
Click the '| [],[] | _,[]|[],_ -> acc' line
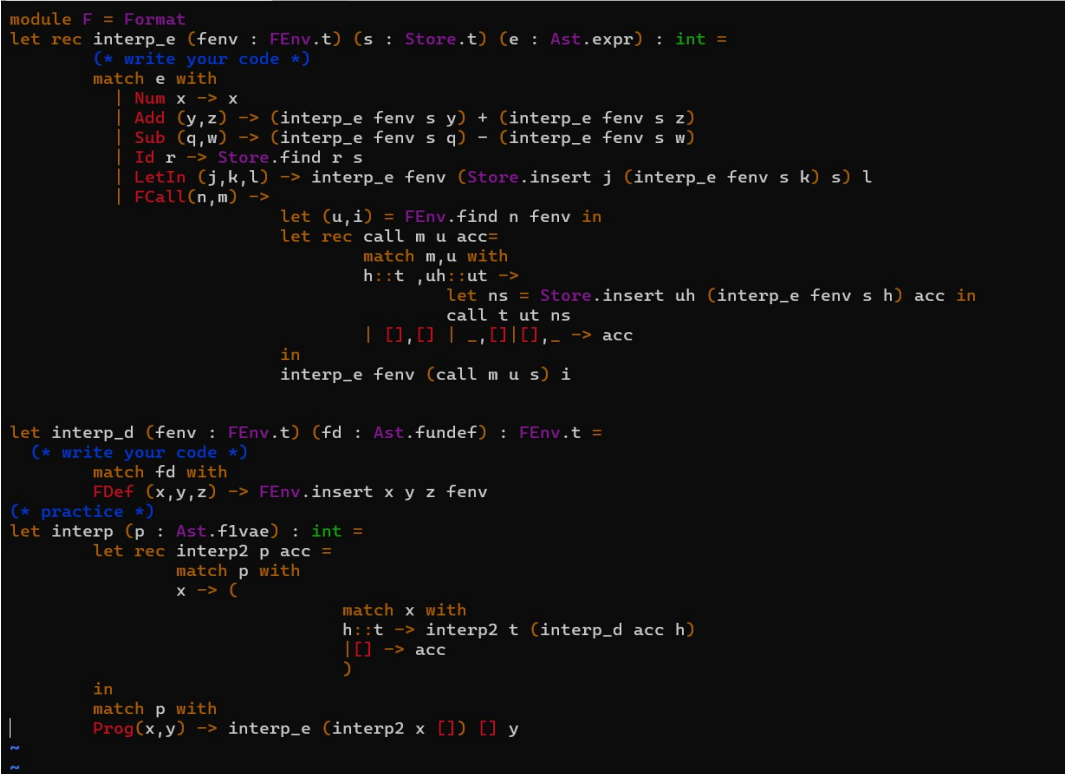click(x=499, y=335)
